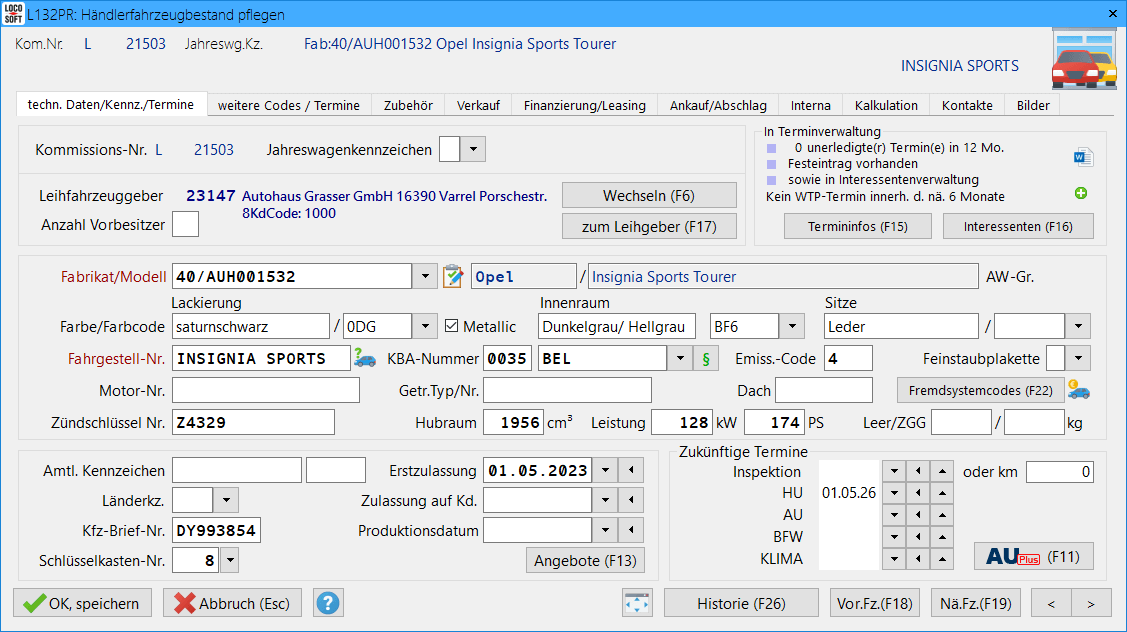Toggle the Metallic checkbox

tap(452, 326)
